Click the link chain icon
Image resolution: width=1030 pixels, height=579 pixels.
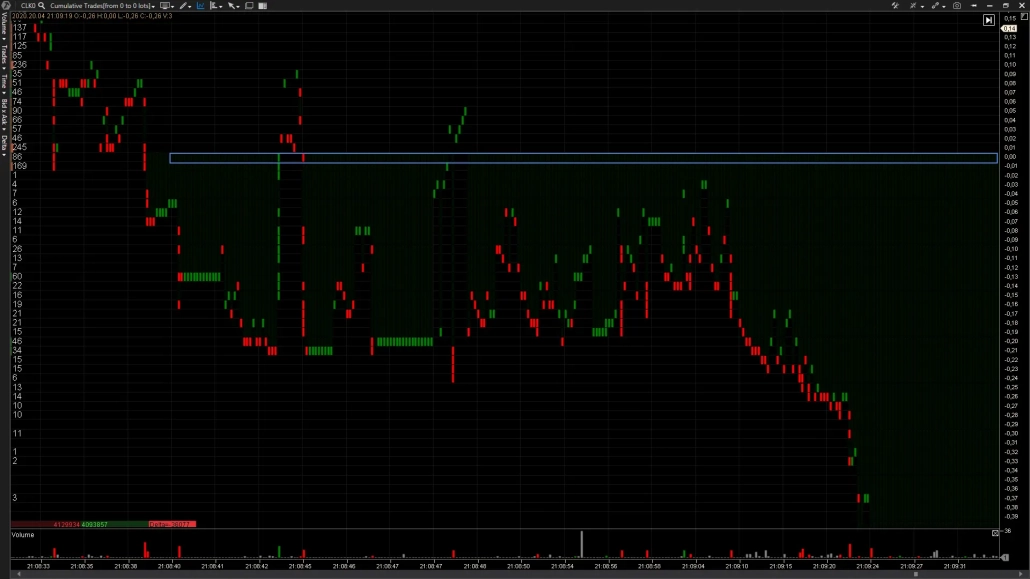tap(935, 6)
